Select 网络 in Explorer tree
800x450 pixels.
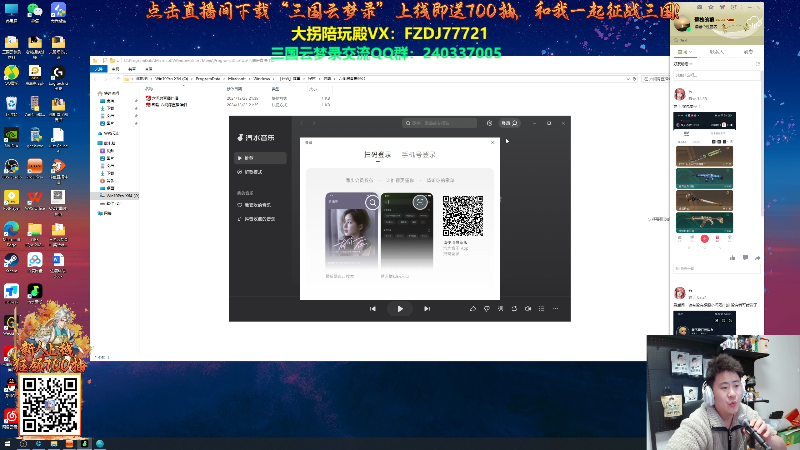[105, 213]
